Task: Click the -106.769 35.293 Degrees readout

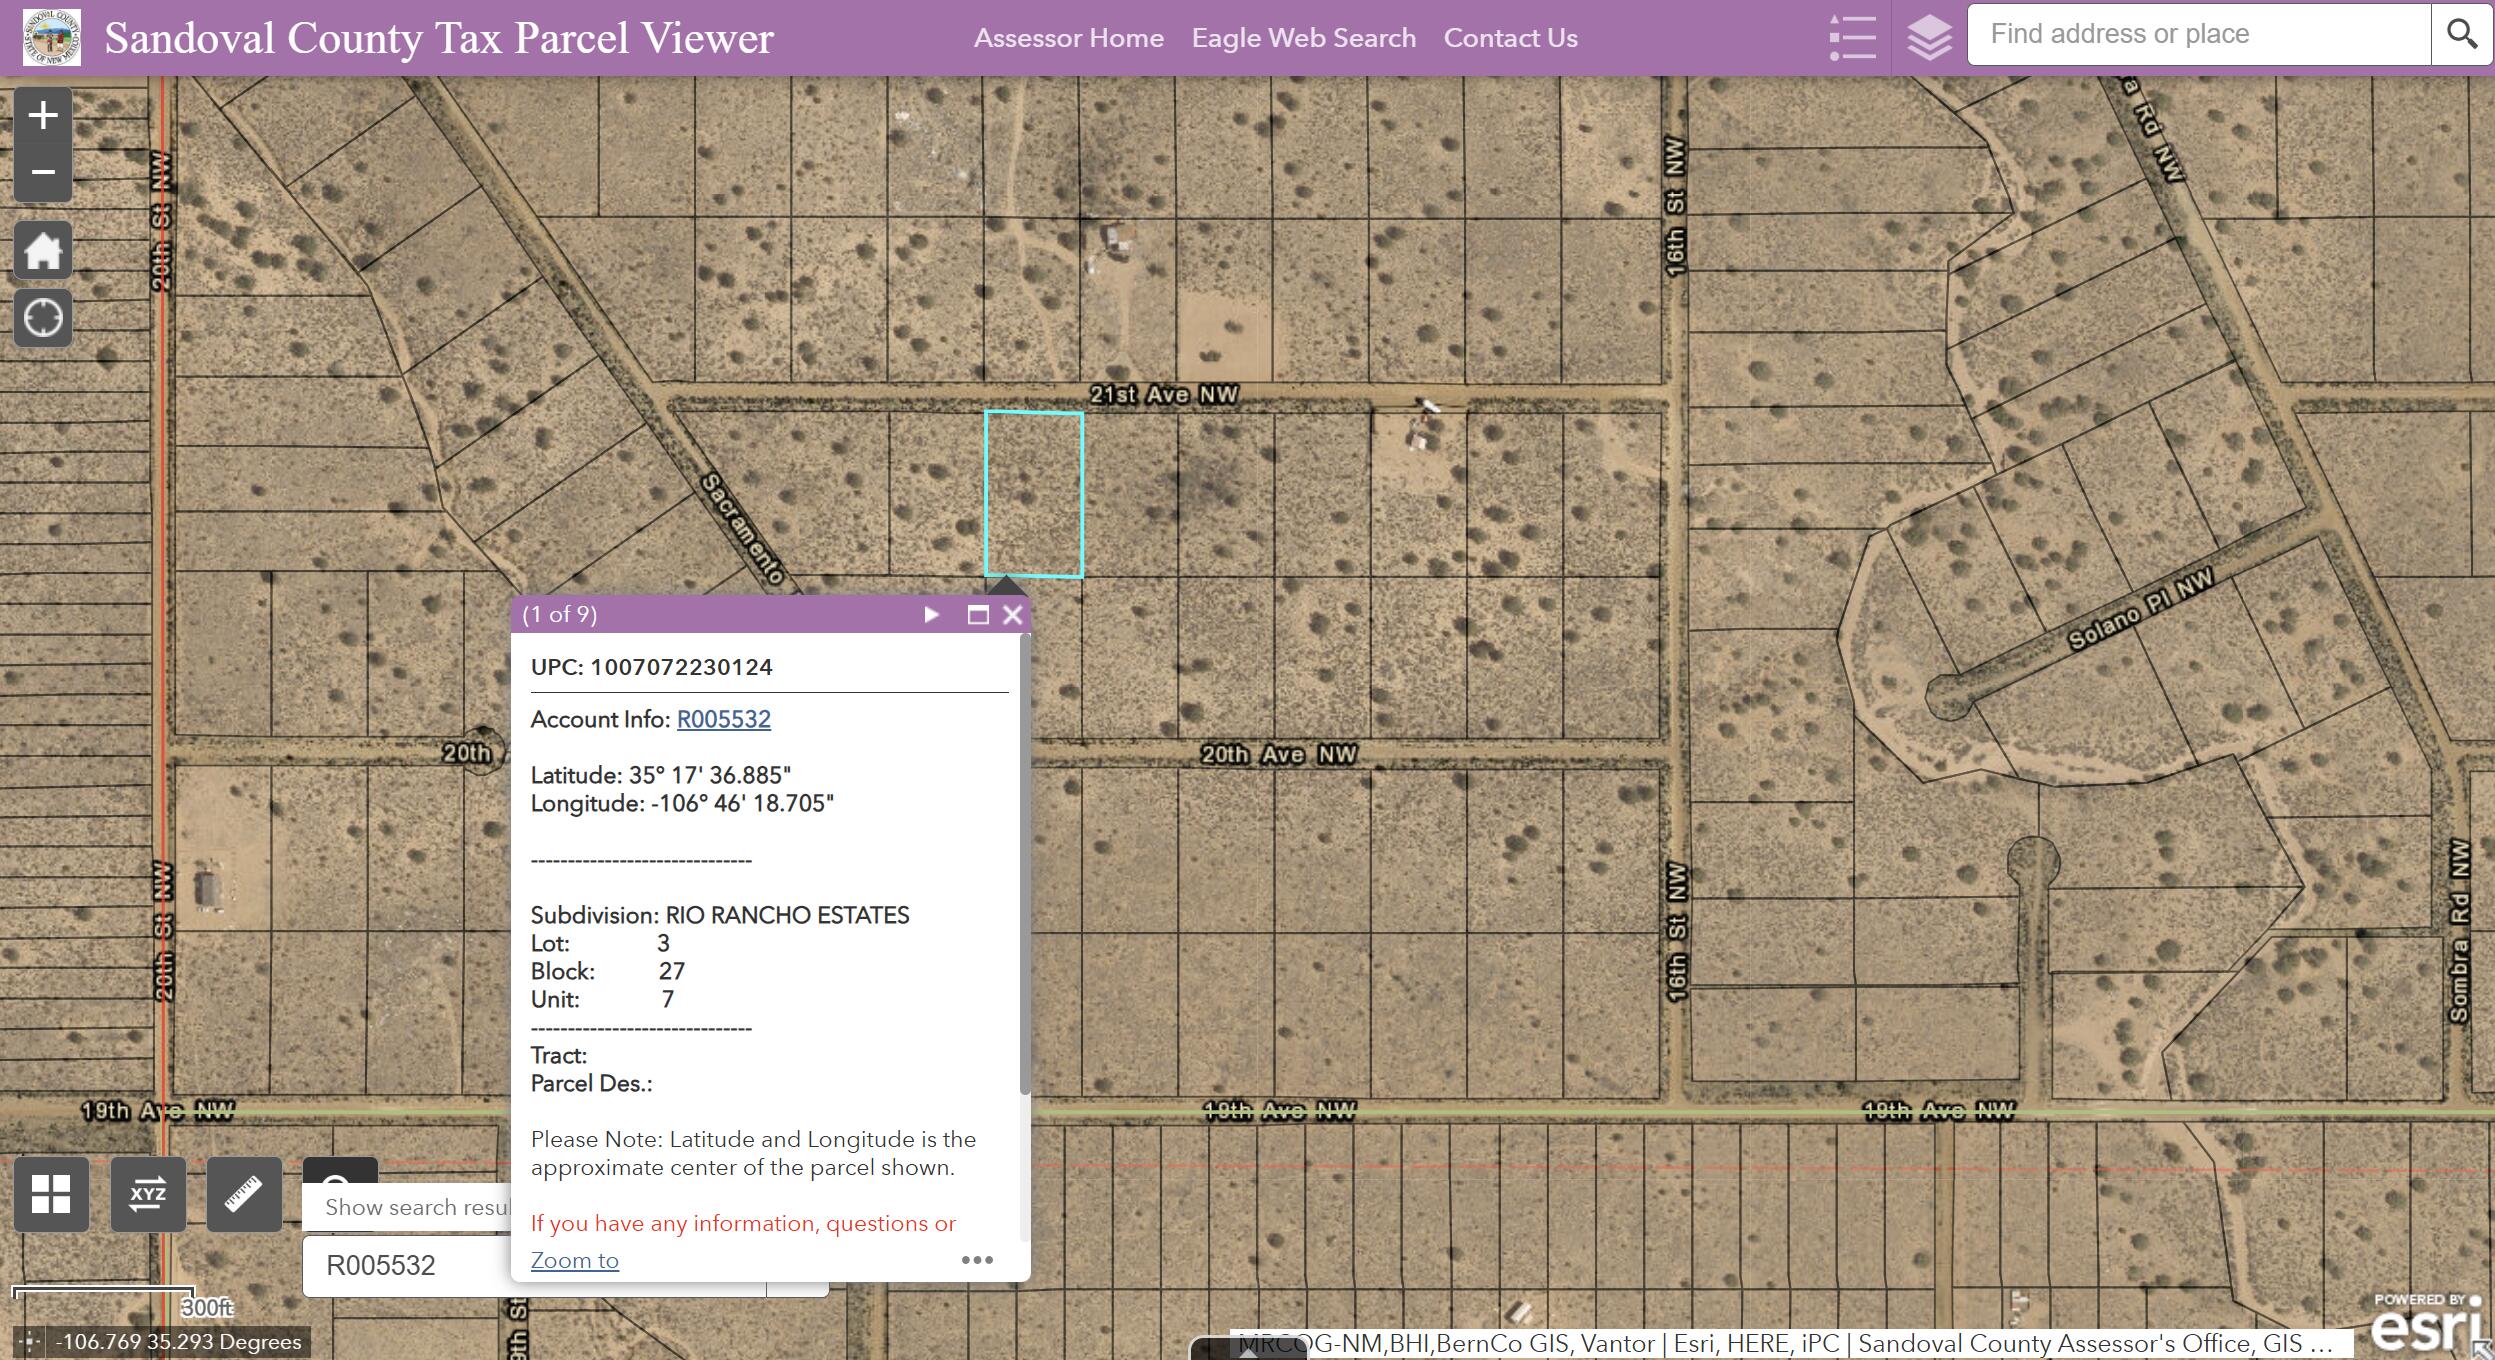Action: click(x=179, y=1342)
